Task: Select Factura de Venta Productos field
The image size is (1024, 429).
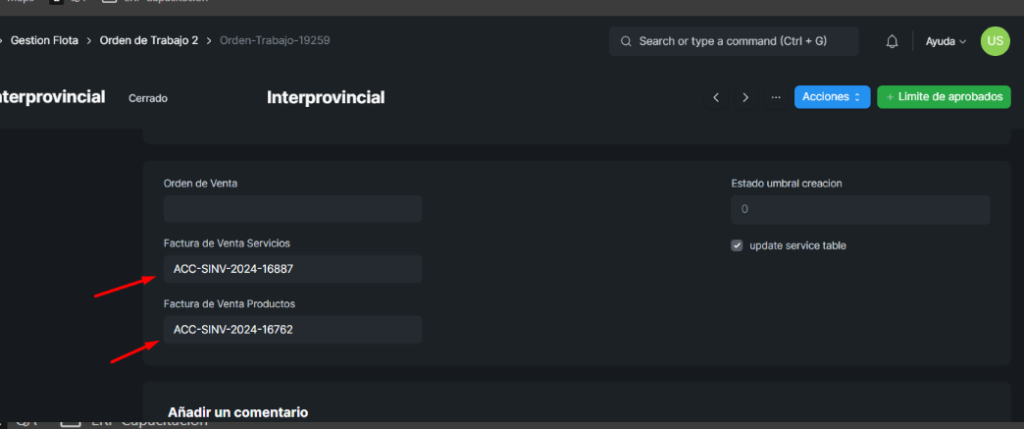Action: pyautogui.click(x=293, y=330)
